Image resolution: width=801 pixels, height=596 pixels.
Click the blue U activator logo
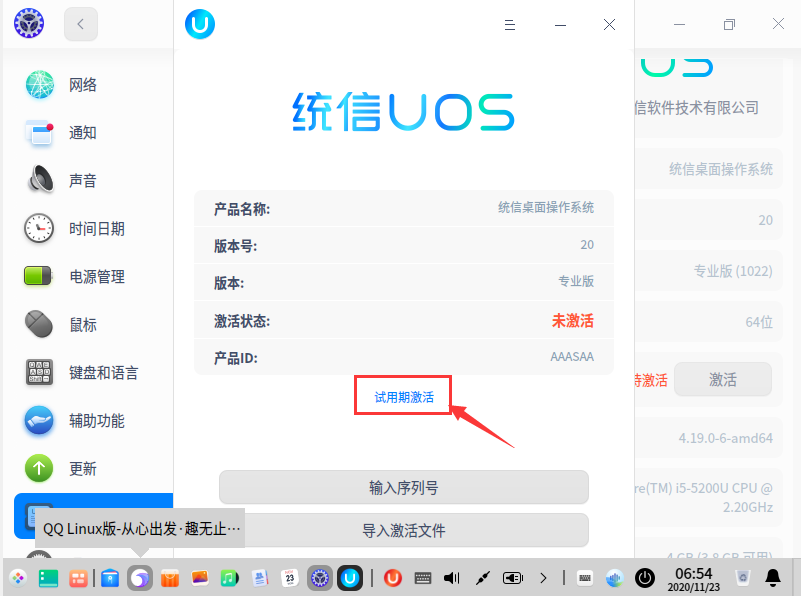pos(200,24)
